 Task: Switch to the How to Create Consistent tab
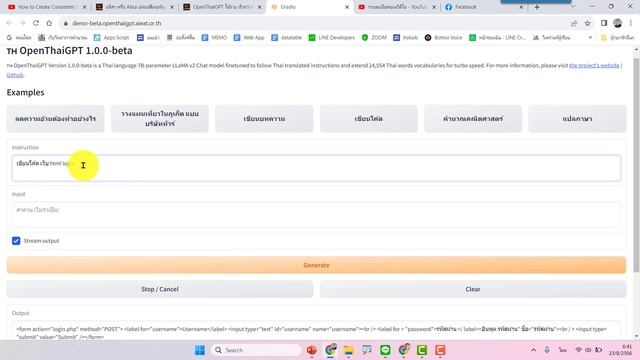(46, 7)
